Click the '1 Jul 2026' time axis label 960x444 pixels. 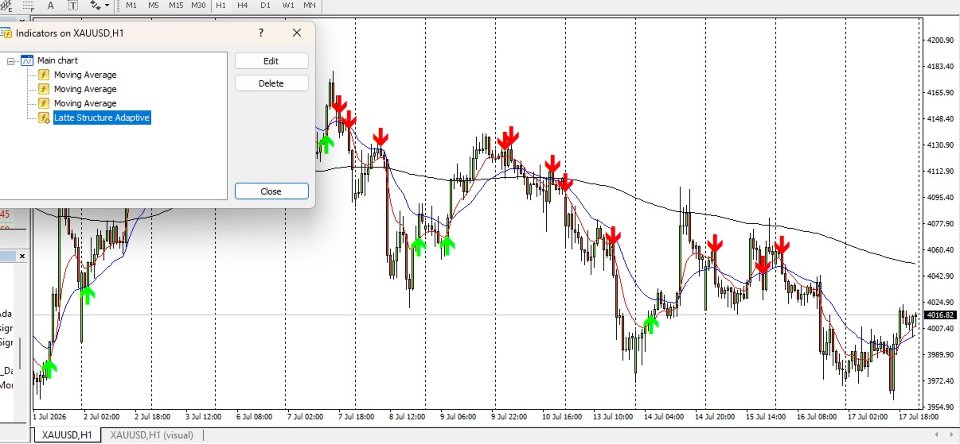50,416
